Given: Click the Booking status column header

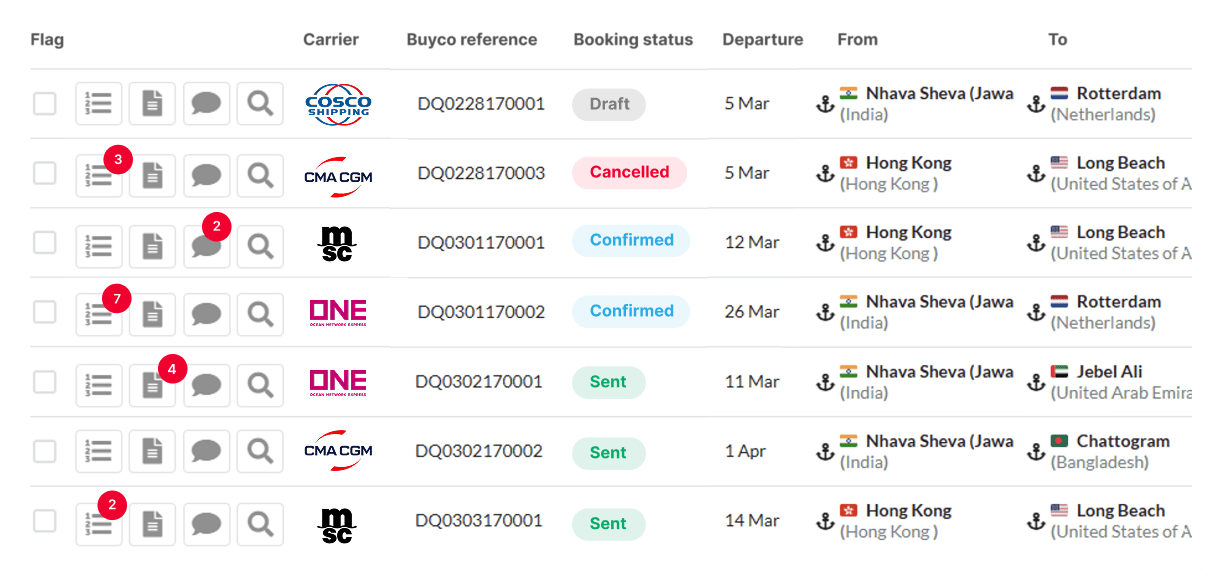Looking at the screenshot, I should (x=633, y=40).
